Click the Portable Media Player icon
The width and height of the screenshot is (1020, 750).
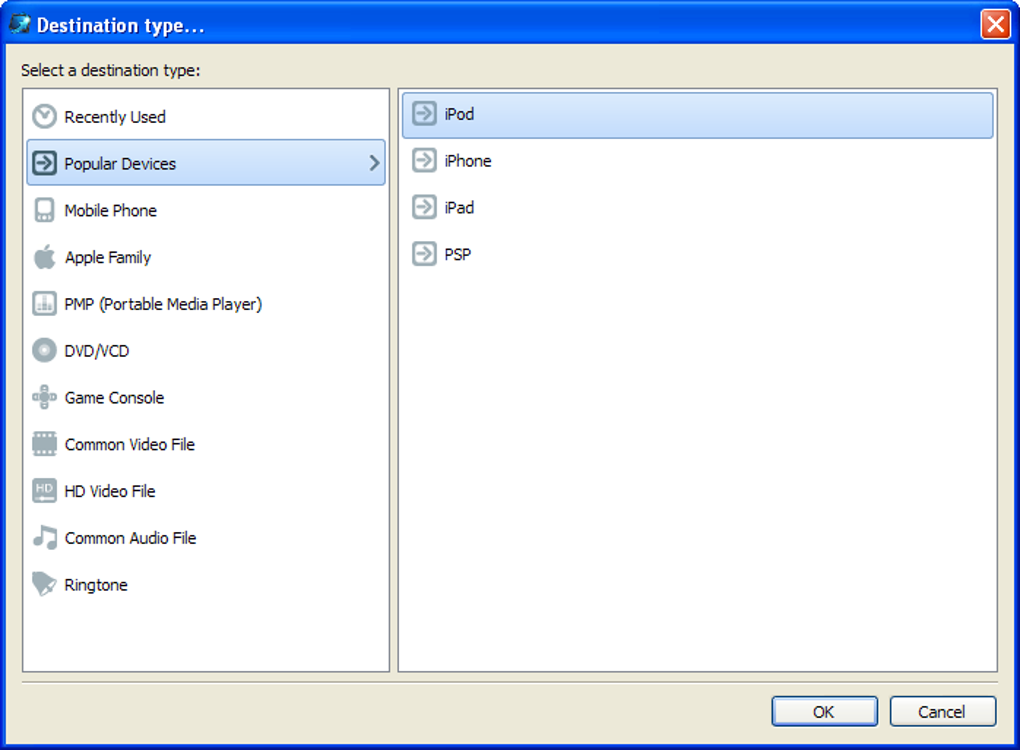pos(44,304)
